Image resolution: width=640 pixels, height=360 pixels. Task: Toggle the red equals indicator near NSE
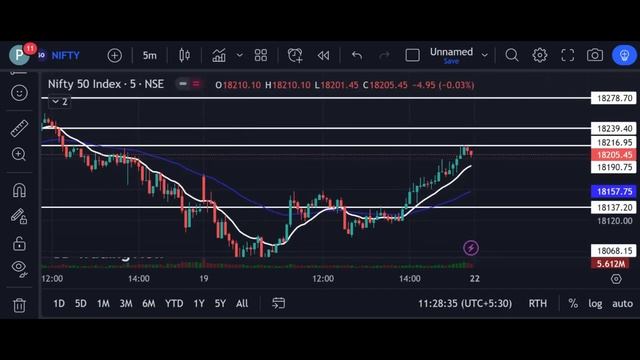196,84
